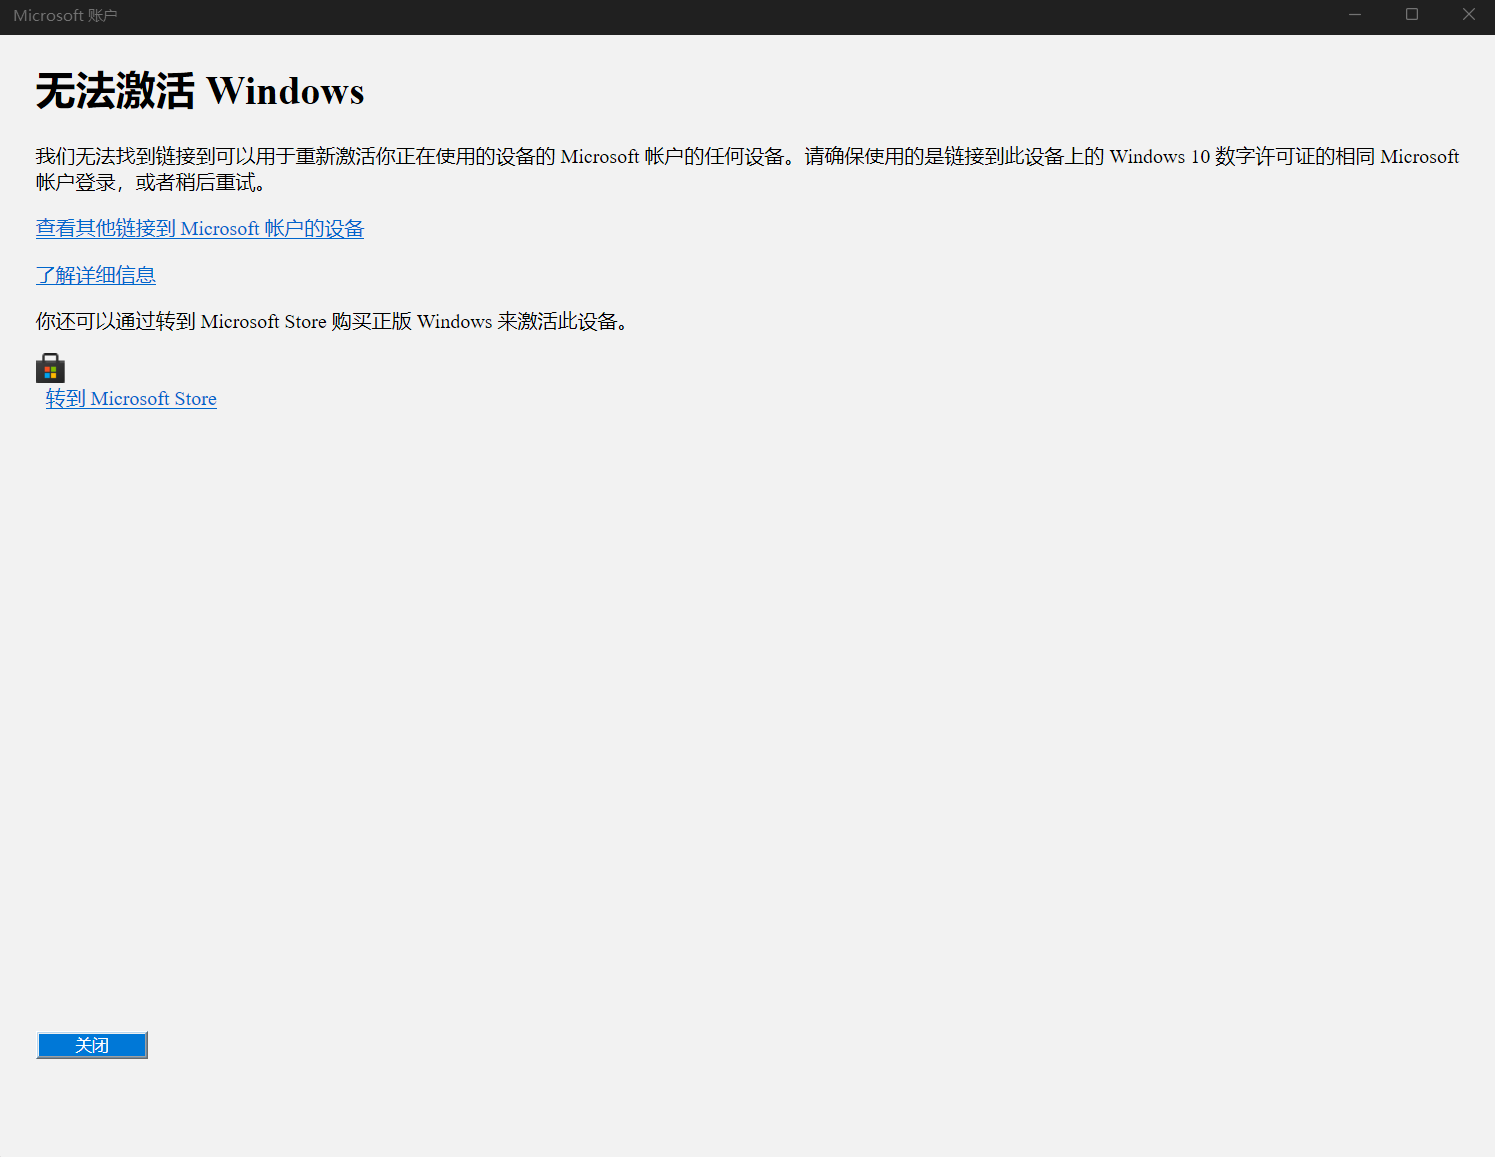
Task: Click the text line 帐户登录，或者稍后重试
Action: click(150, 182)
